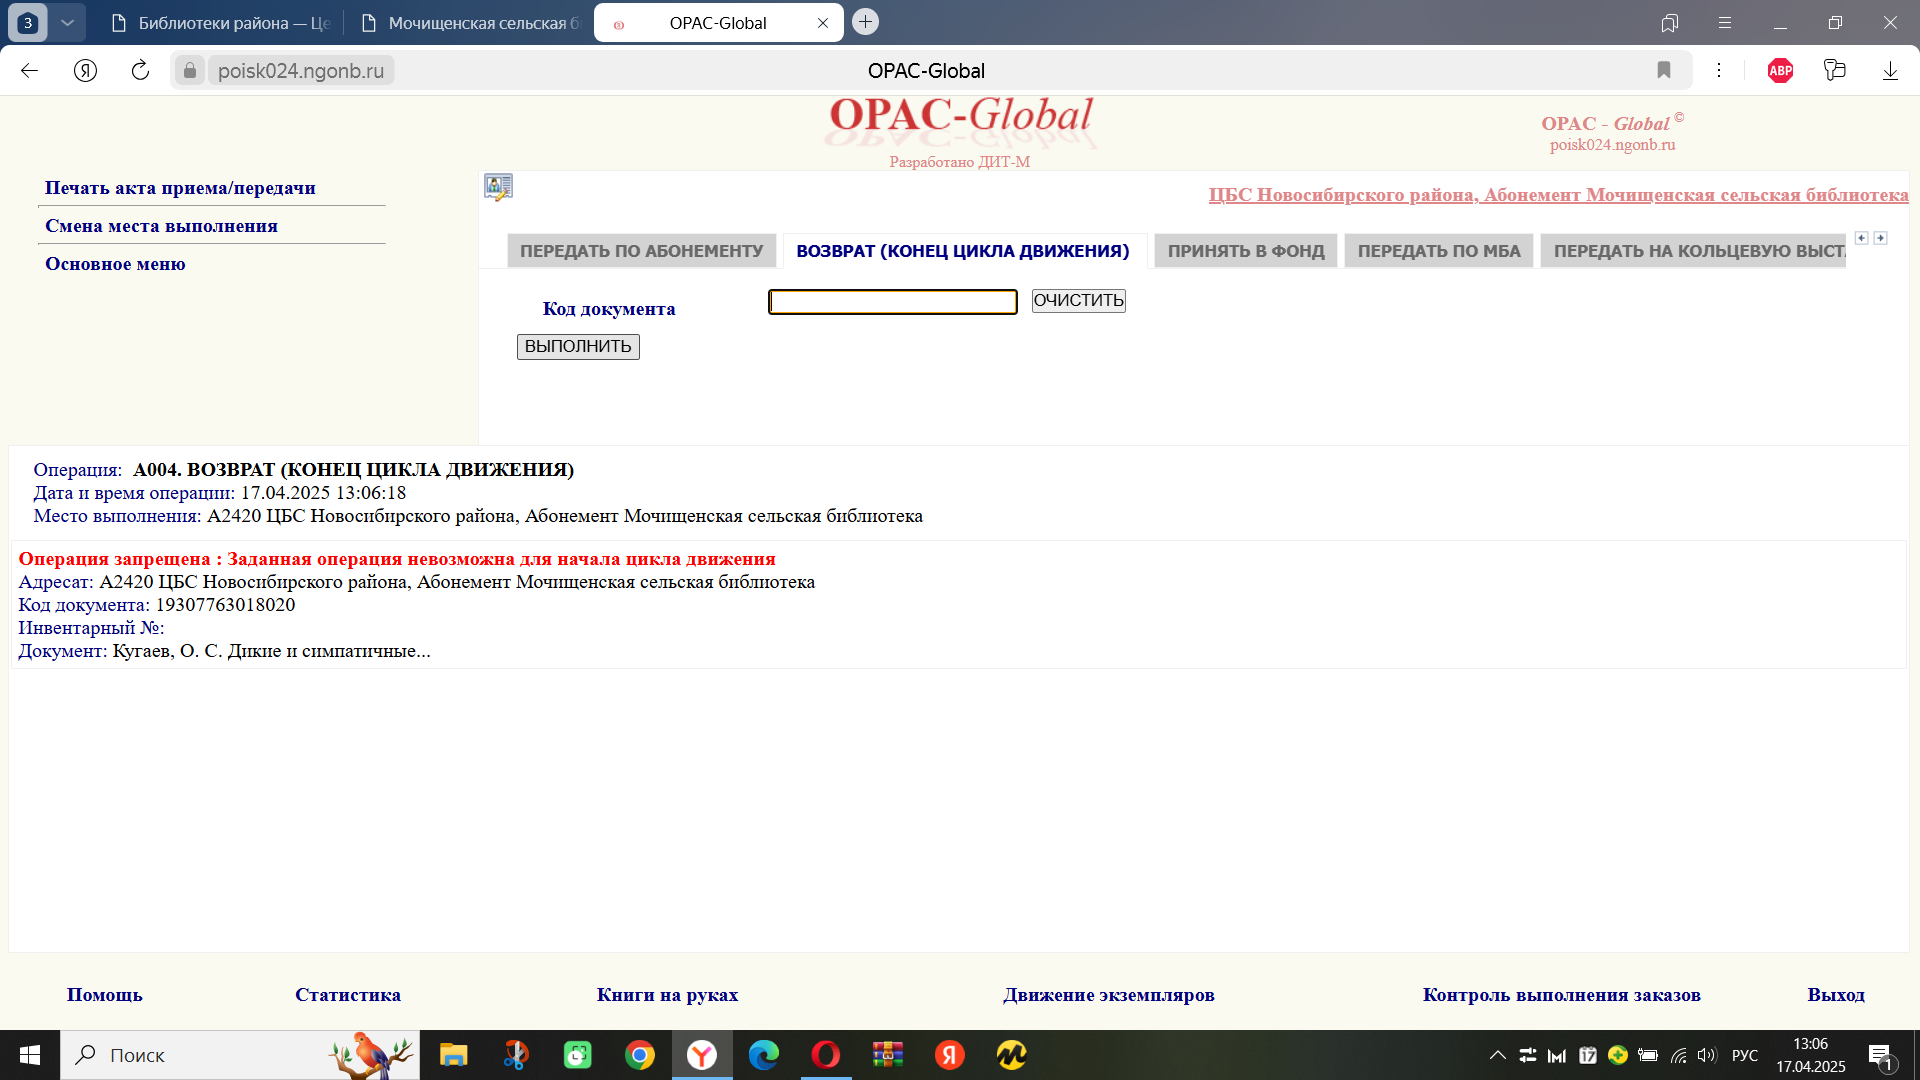Image resolution: width=1920 pixels, height=1080 pixels.
Task: Click the ОЧИСТИТЬ button
Action: 1078,301
